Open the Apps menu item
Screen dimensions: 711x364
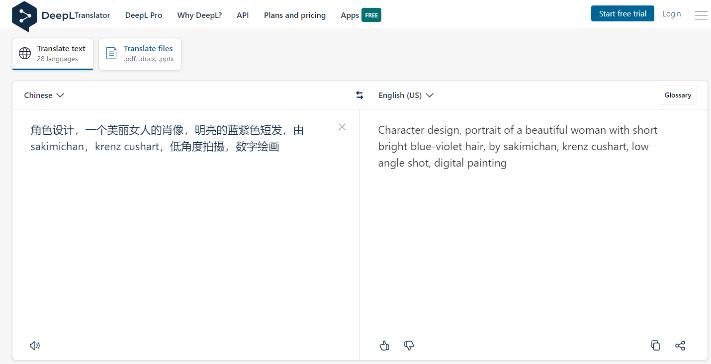pos(350,15)
